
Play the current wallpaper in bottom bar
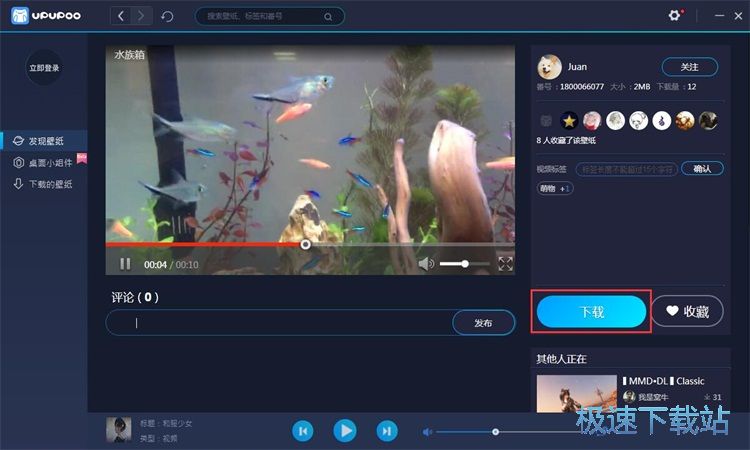(345, 431)
